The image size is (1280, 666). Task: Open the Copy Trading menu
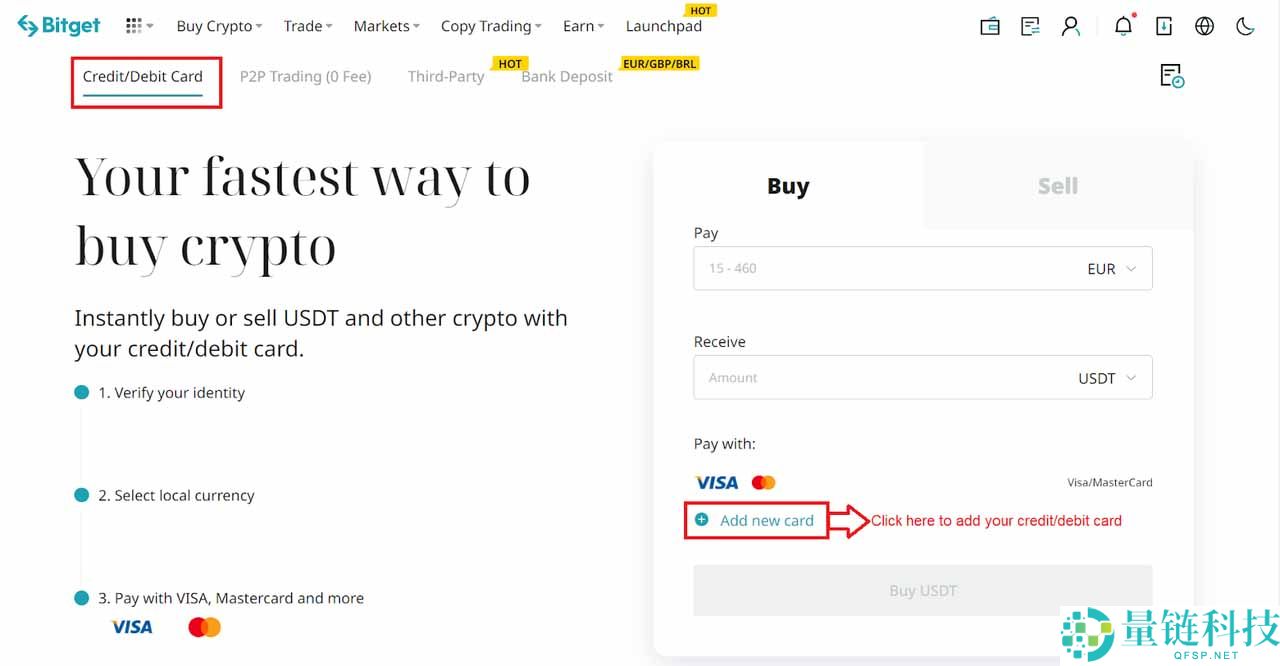[x=490, y=26]
